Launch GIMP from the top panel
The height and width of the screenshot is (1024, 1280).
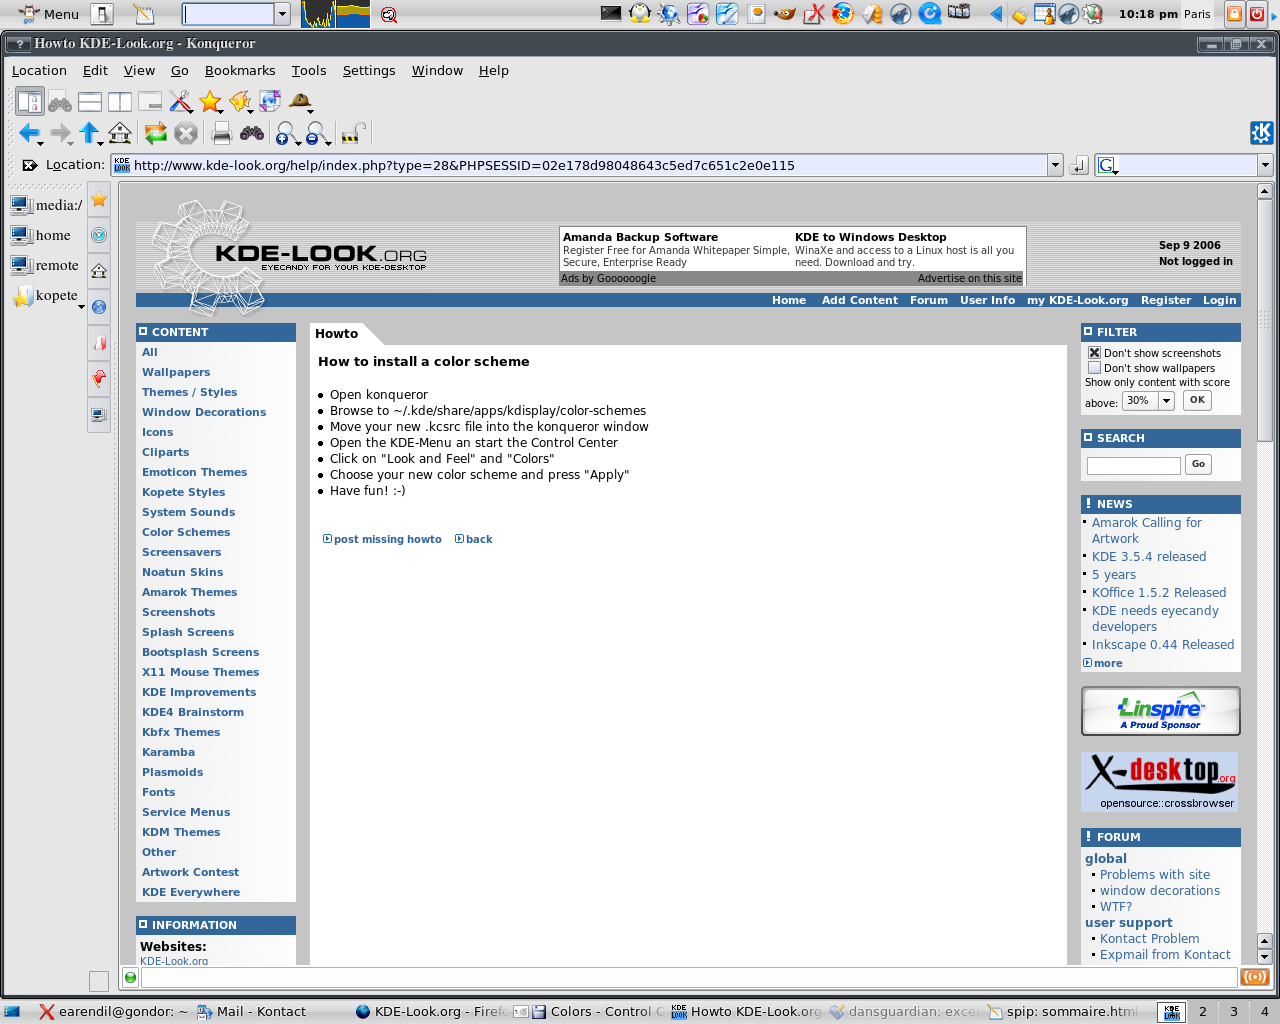pyautogui.click(x=785, y=14)
